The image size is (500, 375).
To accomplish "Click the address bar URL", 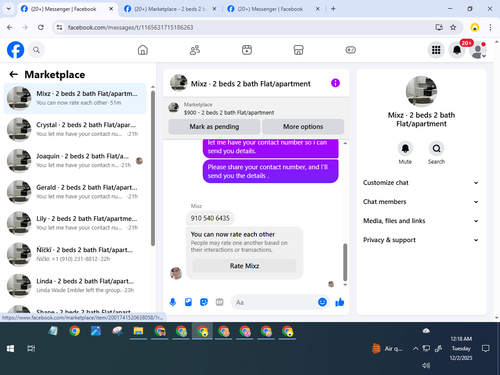I will point(130,27).
